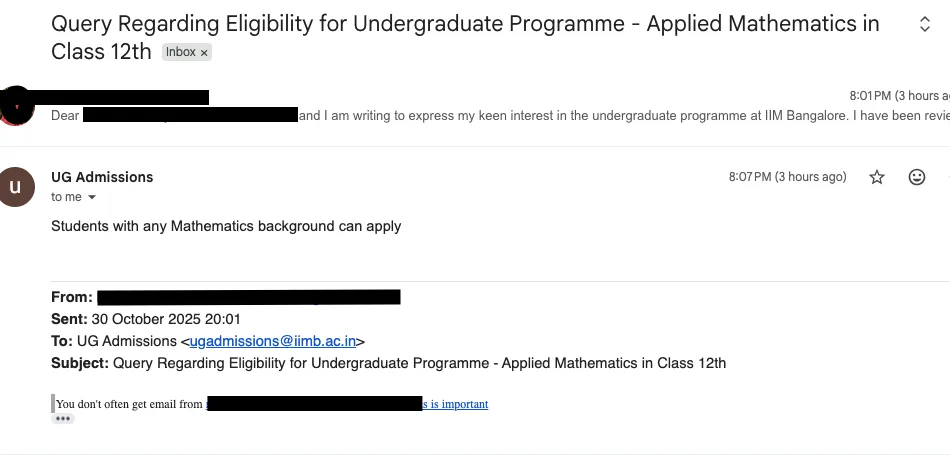Click the 8:07 PM timestamp

point(787,177)
